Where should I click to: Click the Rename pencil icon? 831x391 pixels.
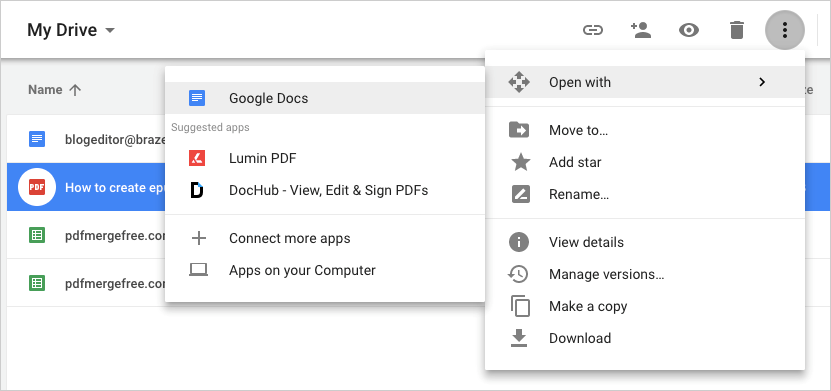(520, 194)
